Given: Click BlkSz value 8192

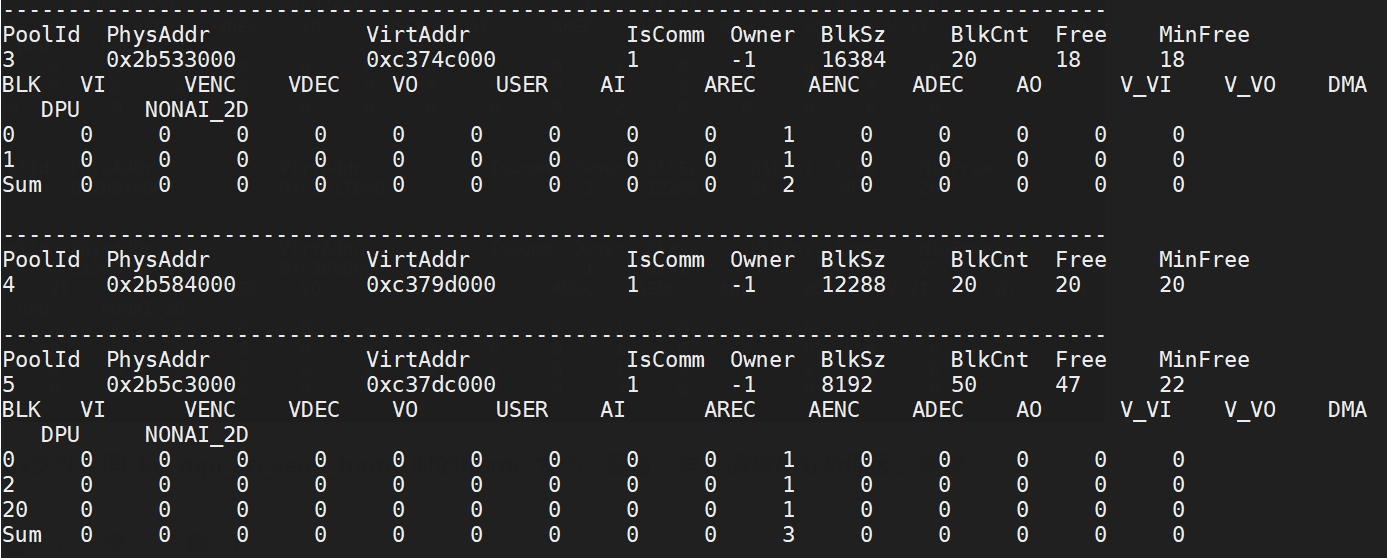Looking at the screenshot, I should pos(847,385).
